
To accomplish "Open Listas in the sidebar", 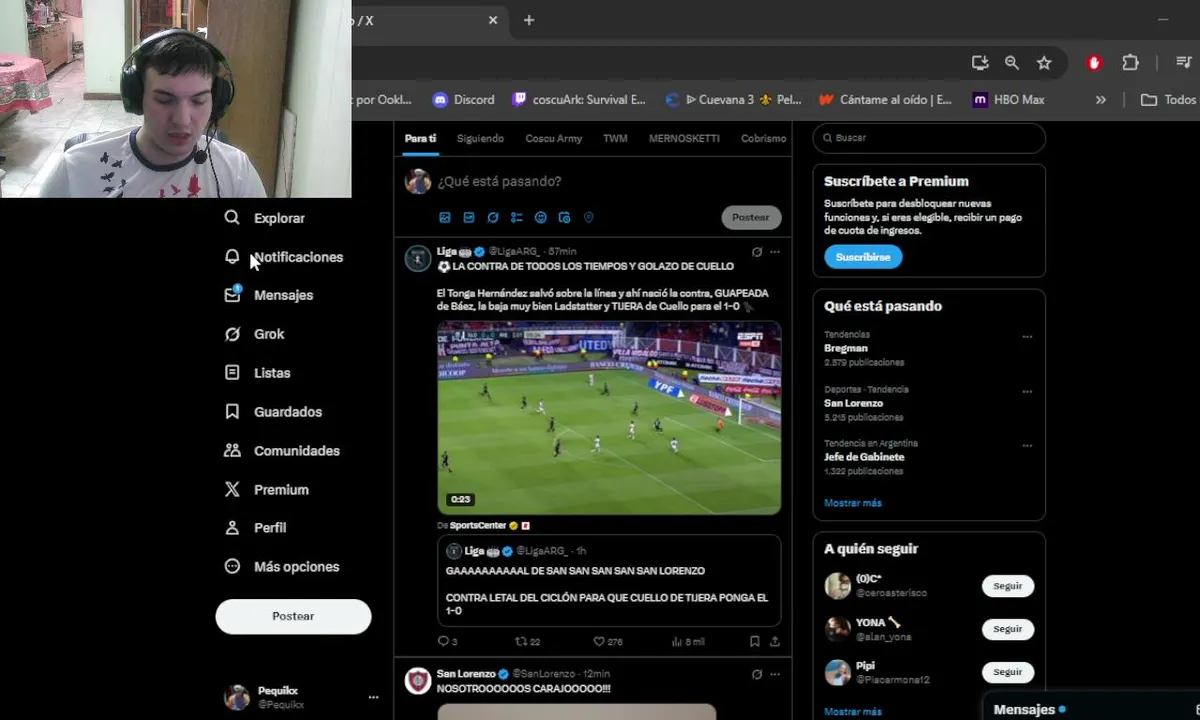I will [258, 373].
